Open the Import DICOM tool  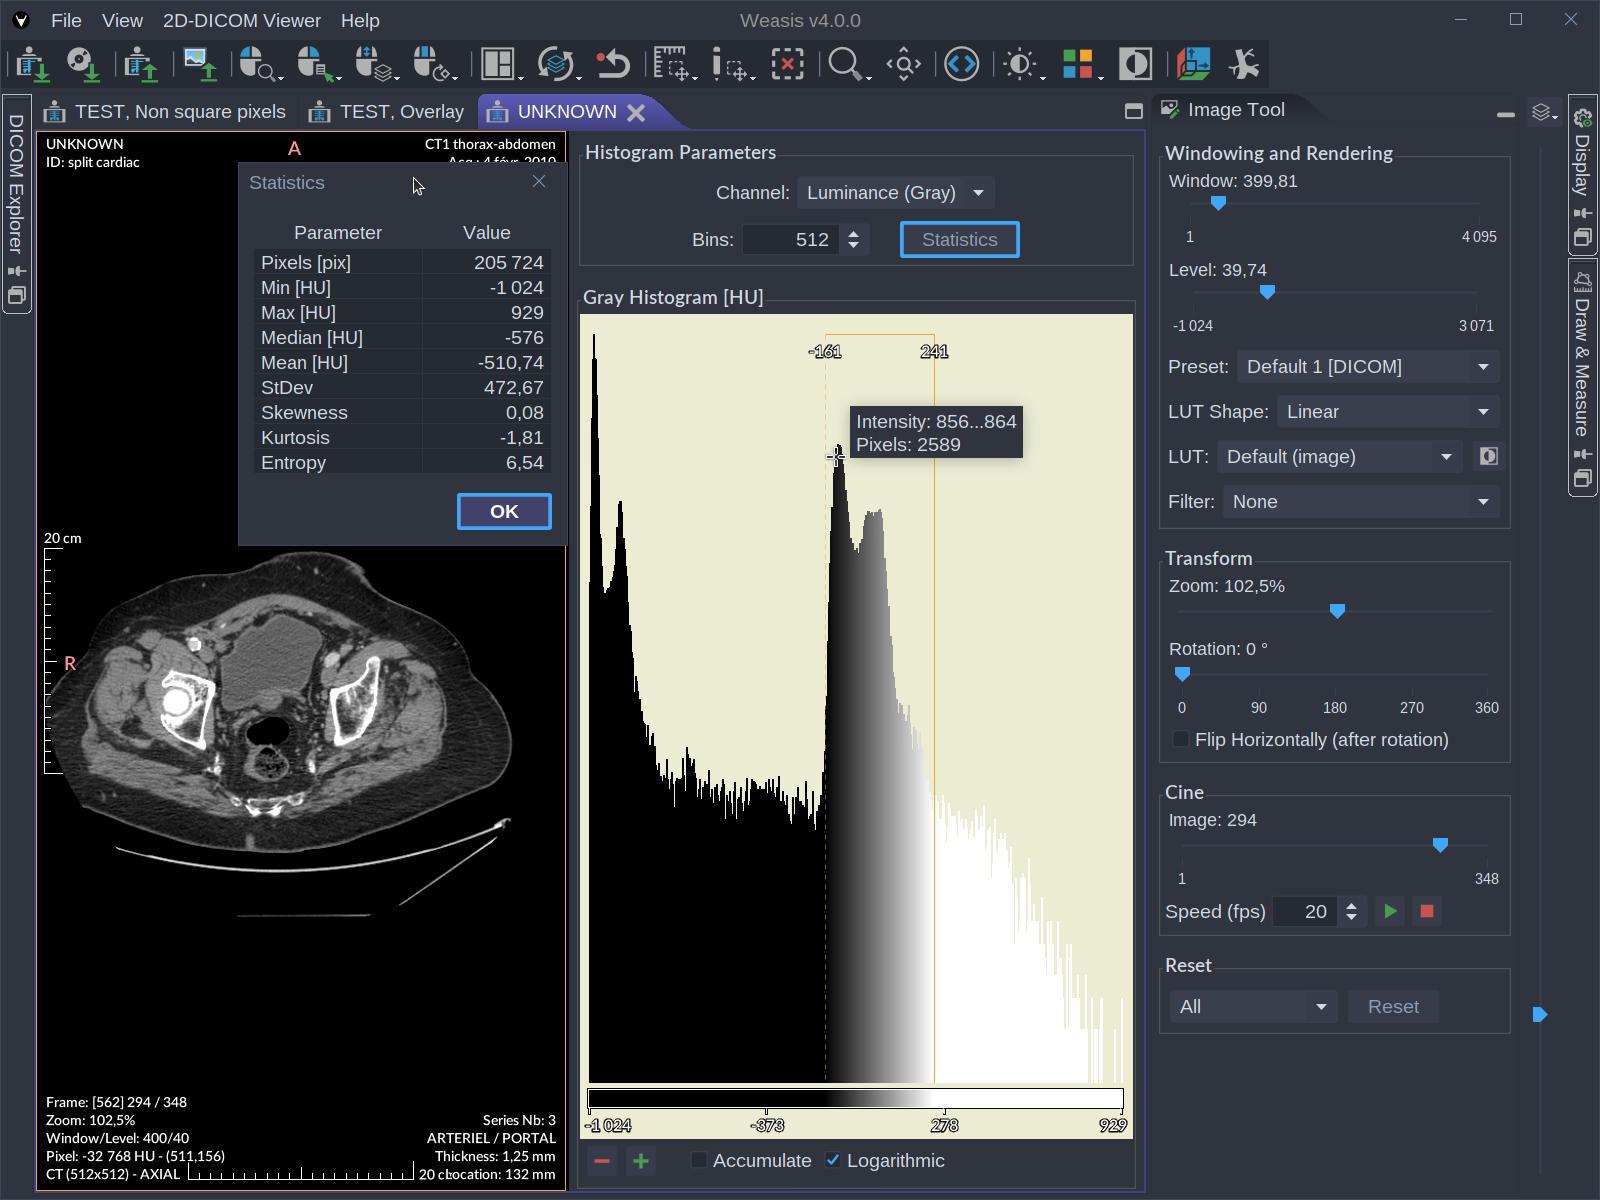click(x=30, y=63)
